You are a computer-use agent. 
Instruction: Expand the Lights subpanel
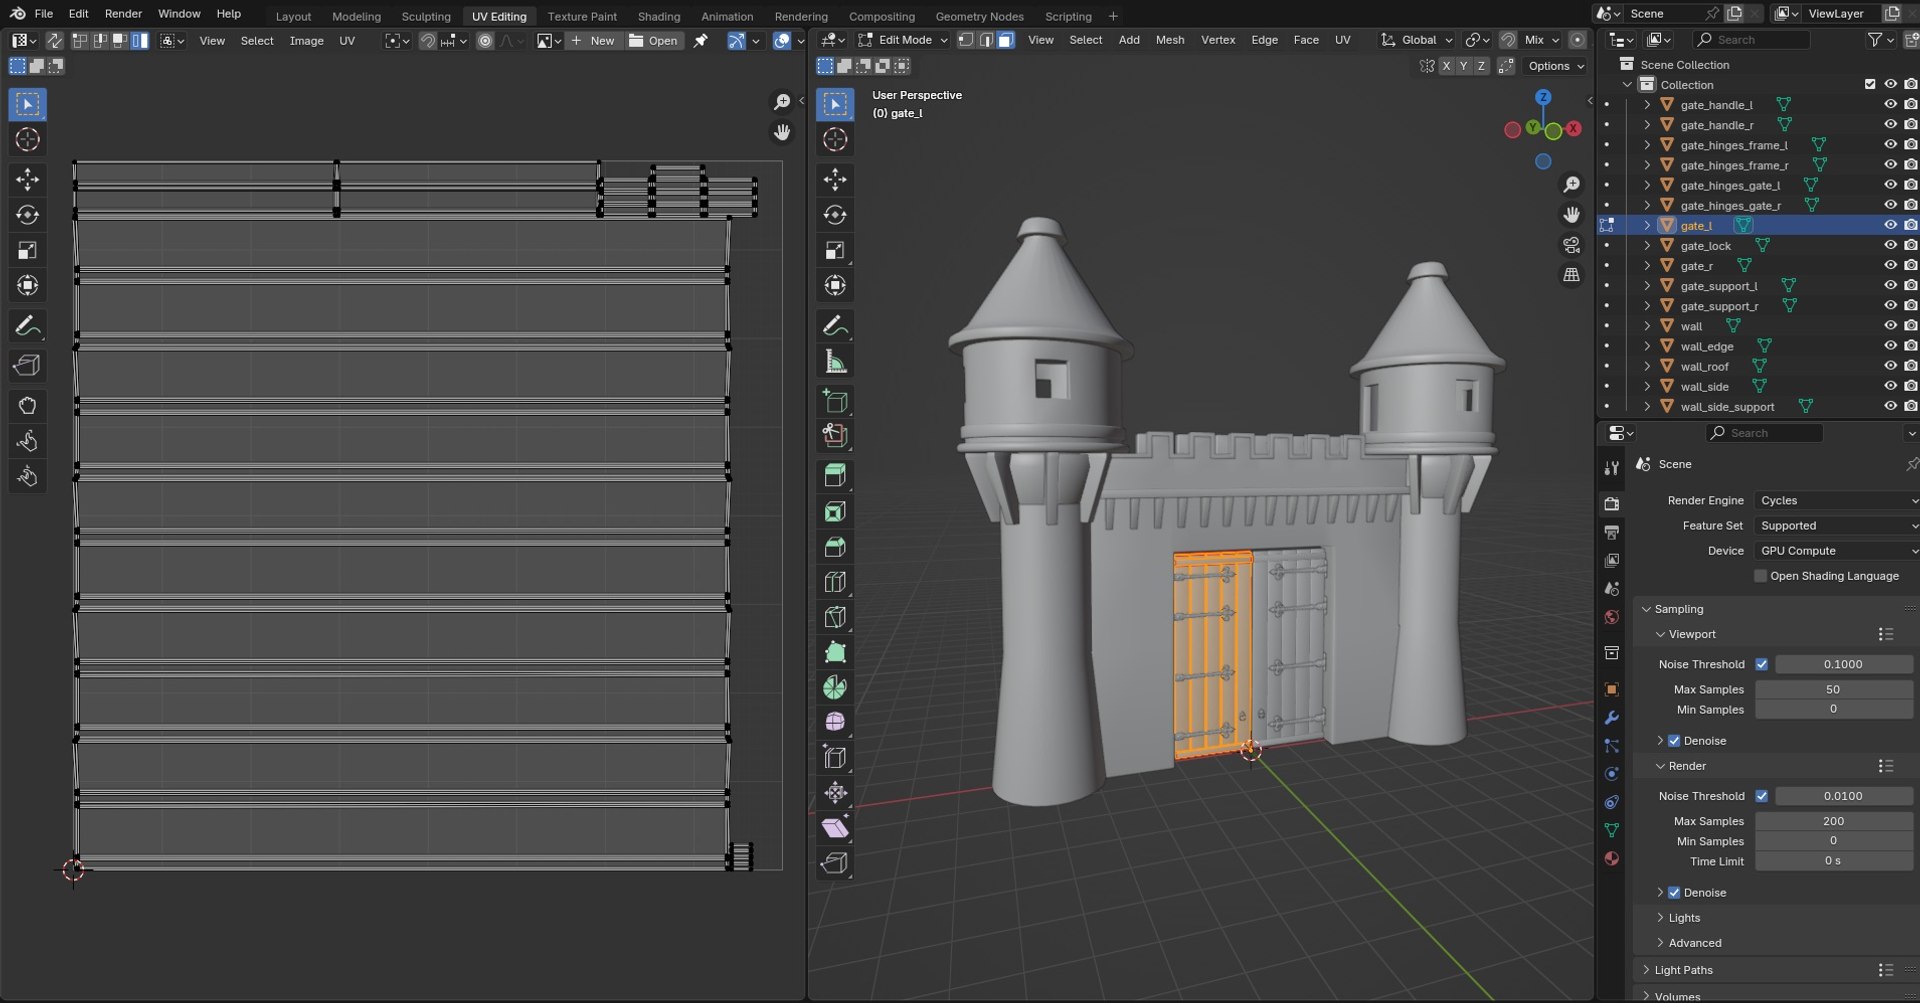click(x=1684, y=917)
